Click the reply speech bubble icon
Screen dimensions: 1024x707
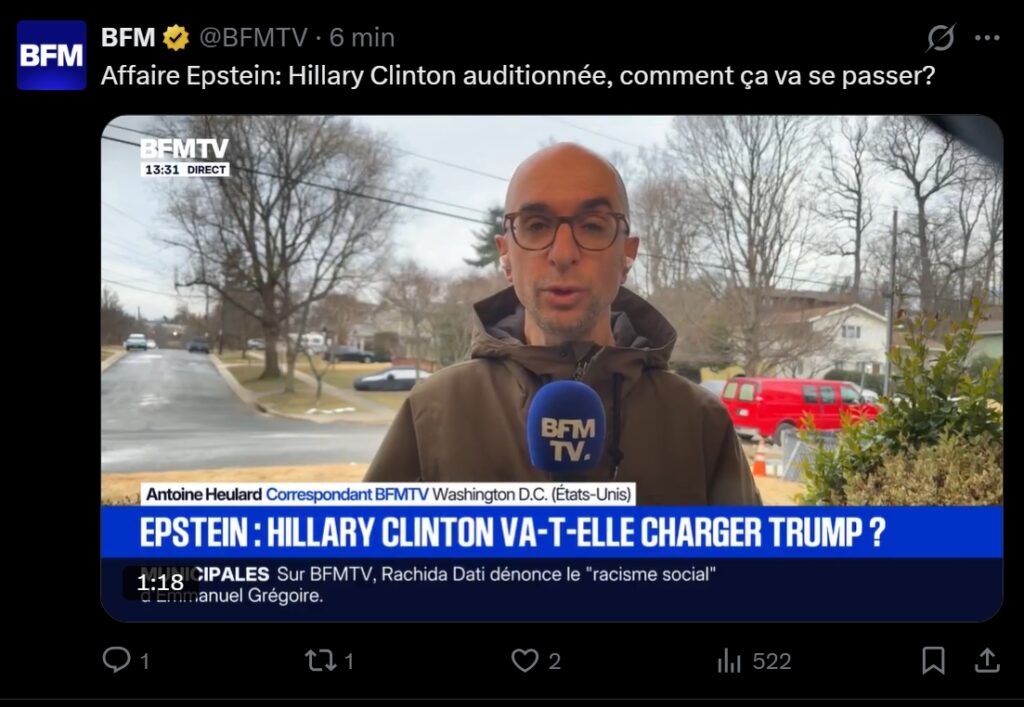point(116,660)
